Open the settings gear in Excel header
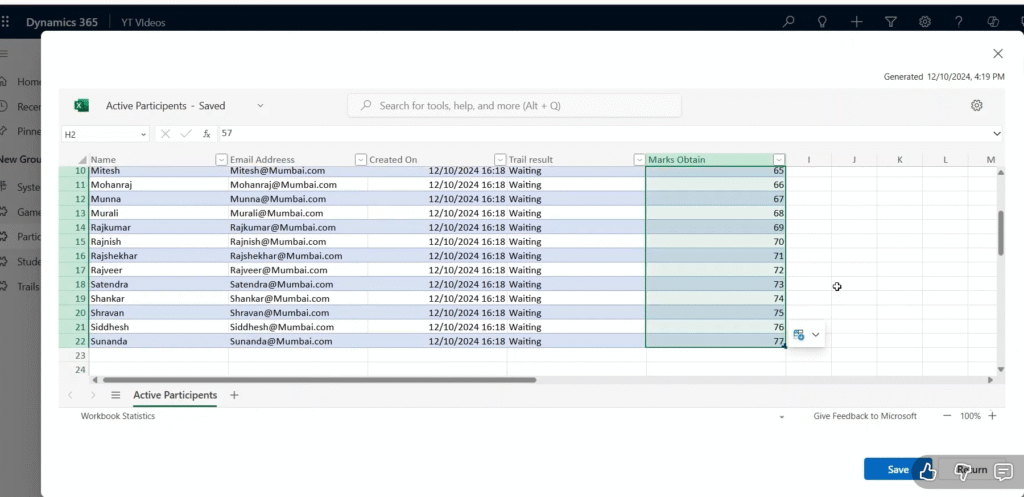 977,105
